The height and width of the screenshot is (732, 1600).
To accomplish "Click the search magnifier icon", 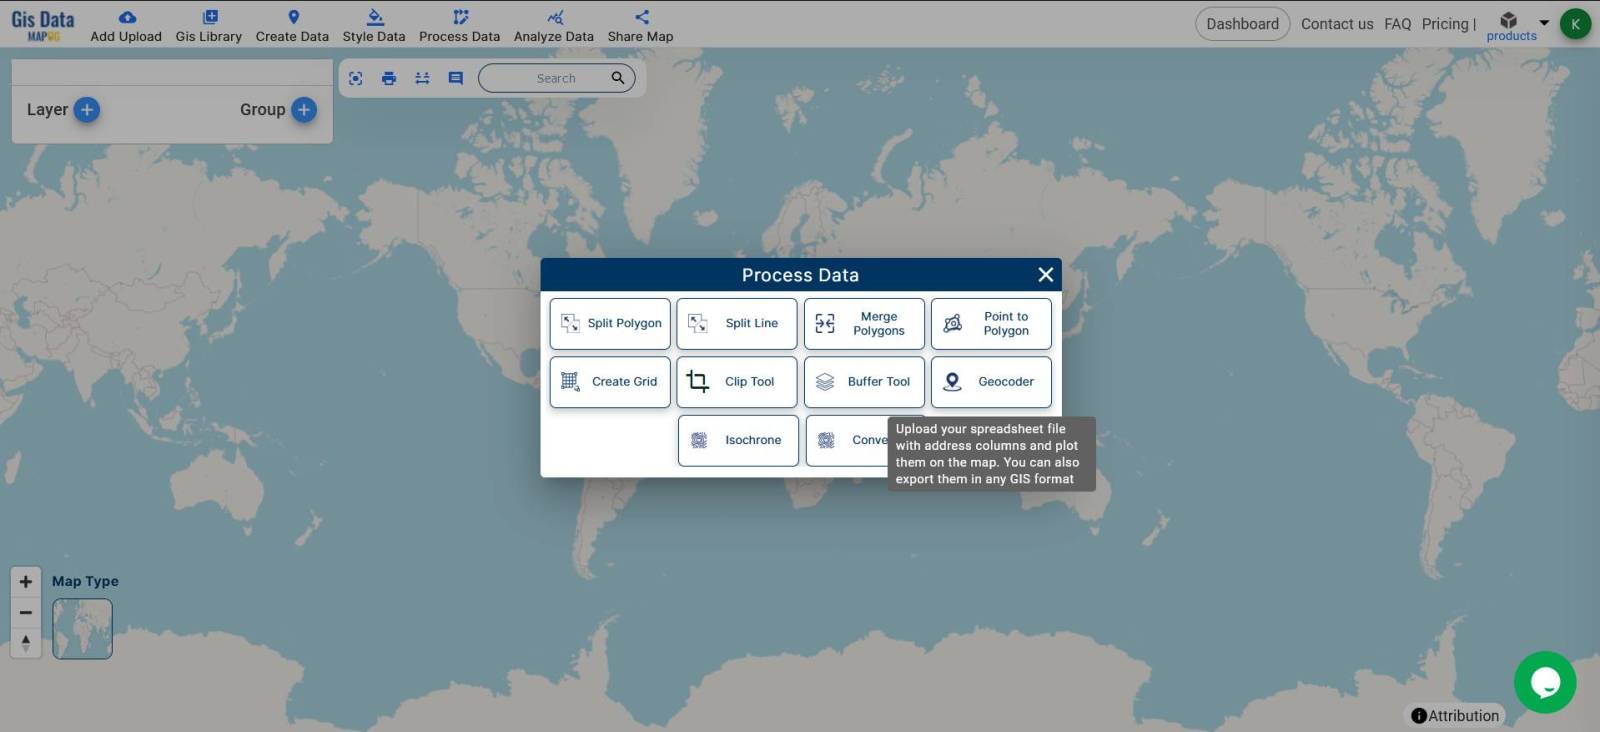I will tap(618, 78).
